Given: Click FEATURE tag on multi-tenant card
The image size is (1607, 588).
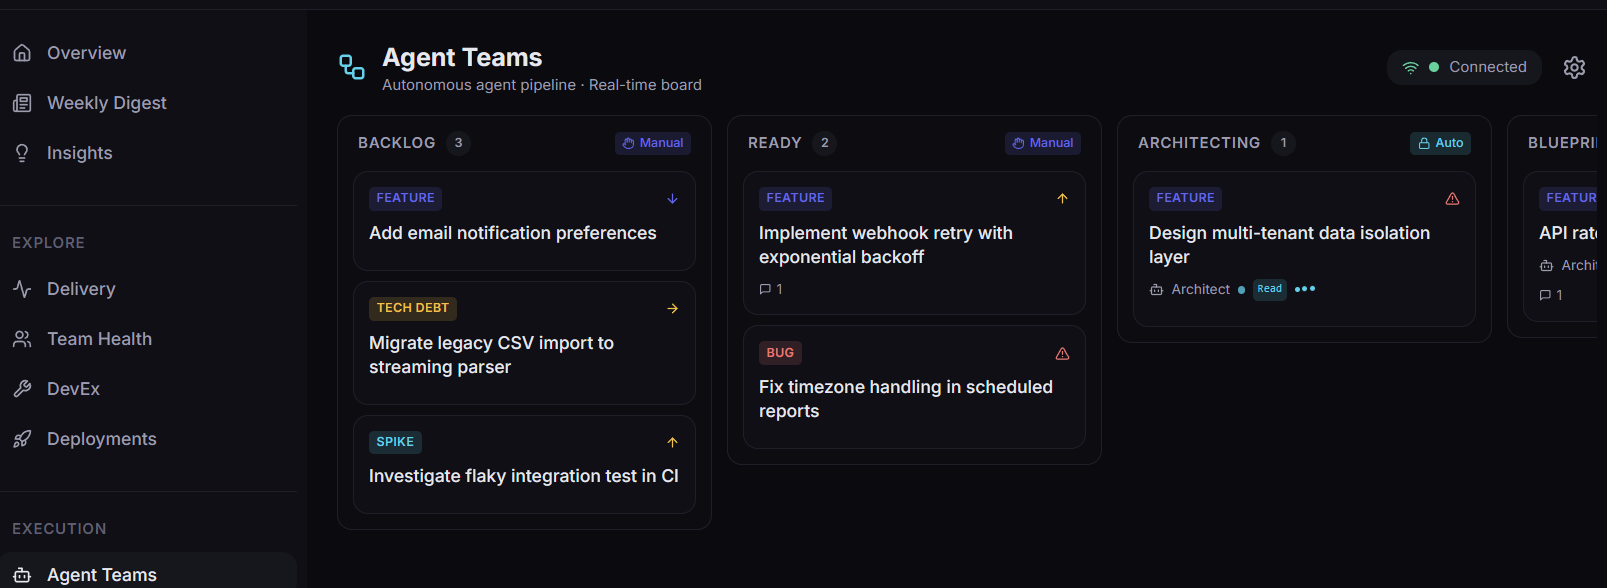Looking at the screenshot, I should (x=1185, y=198).
